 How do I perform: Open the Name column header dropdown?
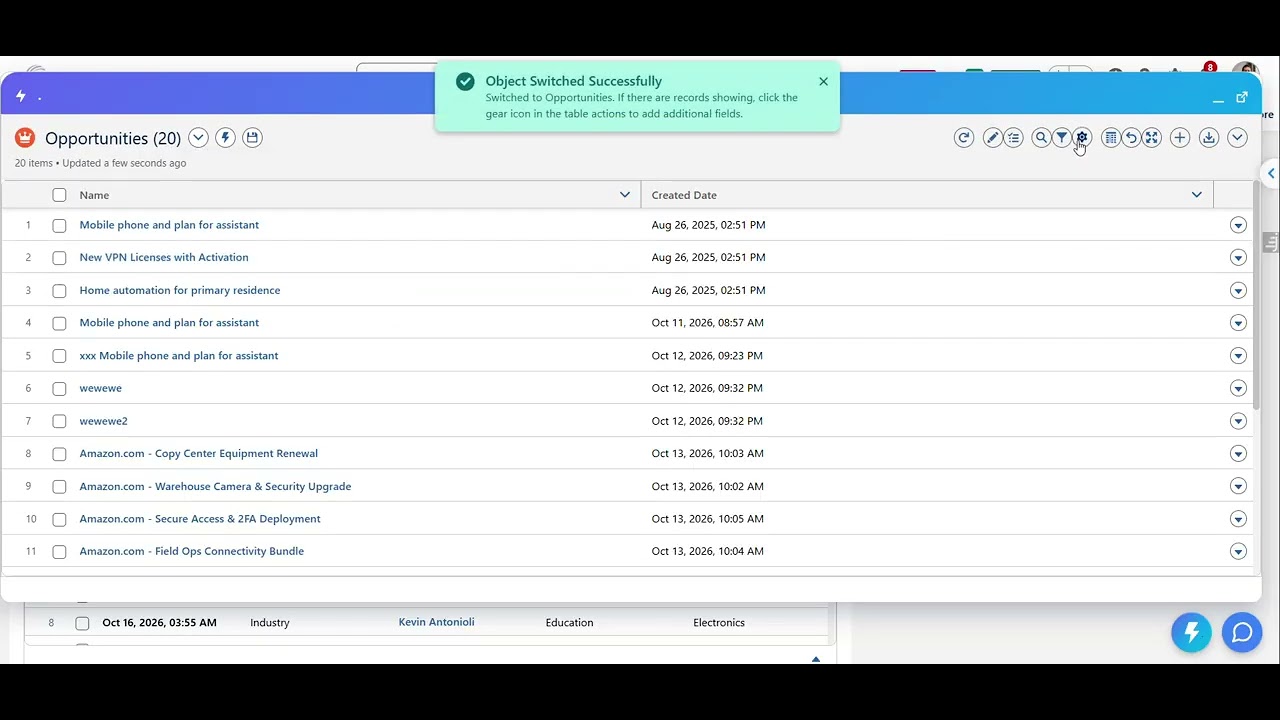click(625, 195)
